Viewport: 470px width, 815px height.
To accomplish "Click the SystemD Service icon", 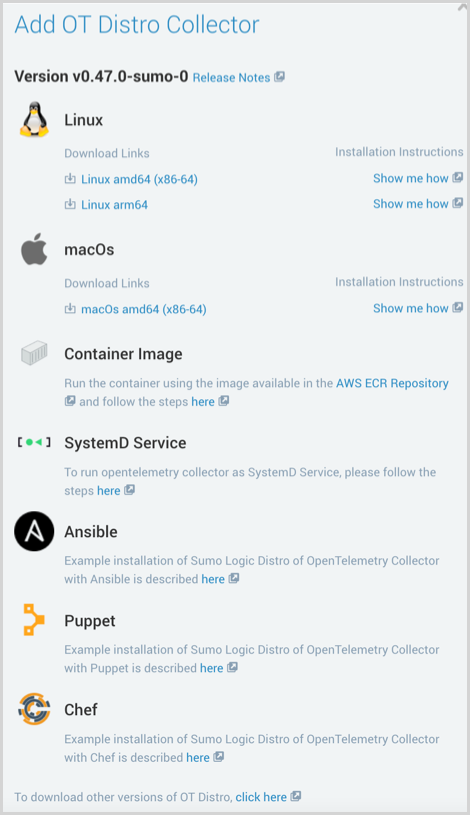I will point(34,442).
